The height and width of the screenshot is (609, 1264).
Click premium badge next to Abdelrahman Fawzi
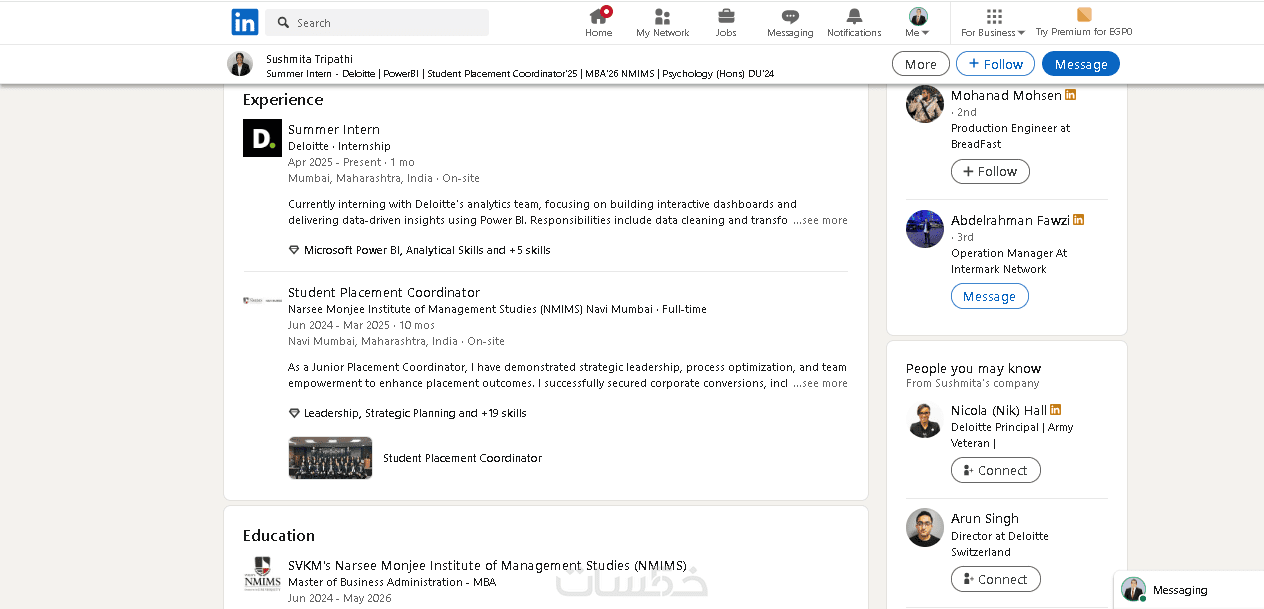point(1079,220)
